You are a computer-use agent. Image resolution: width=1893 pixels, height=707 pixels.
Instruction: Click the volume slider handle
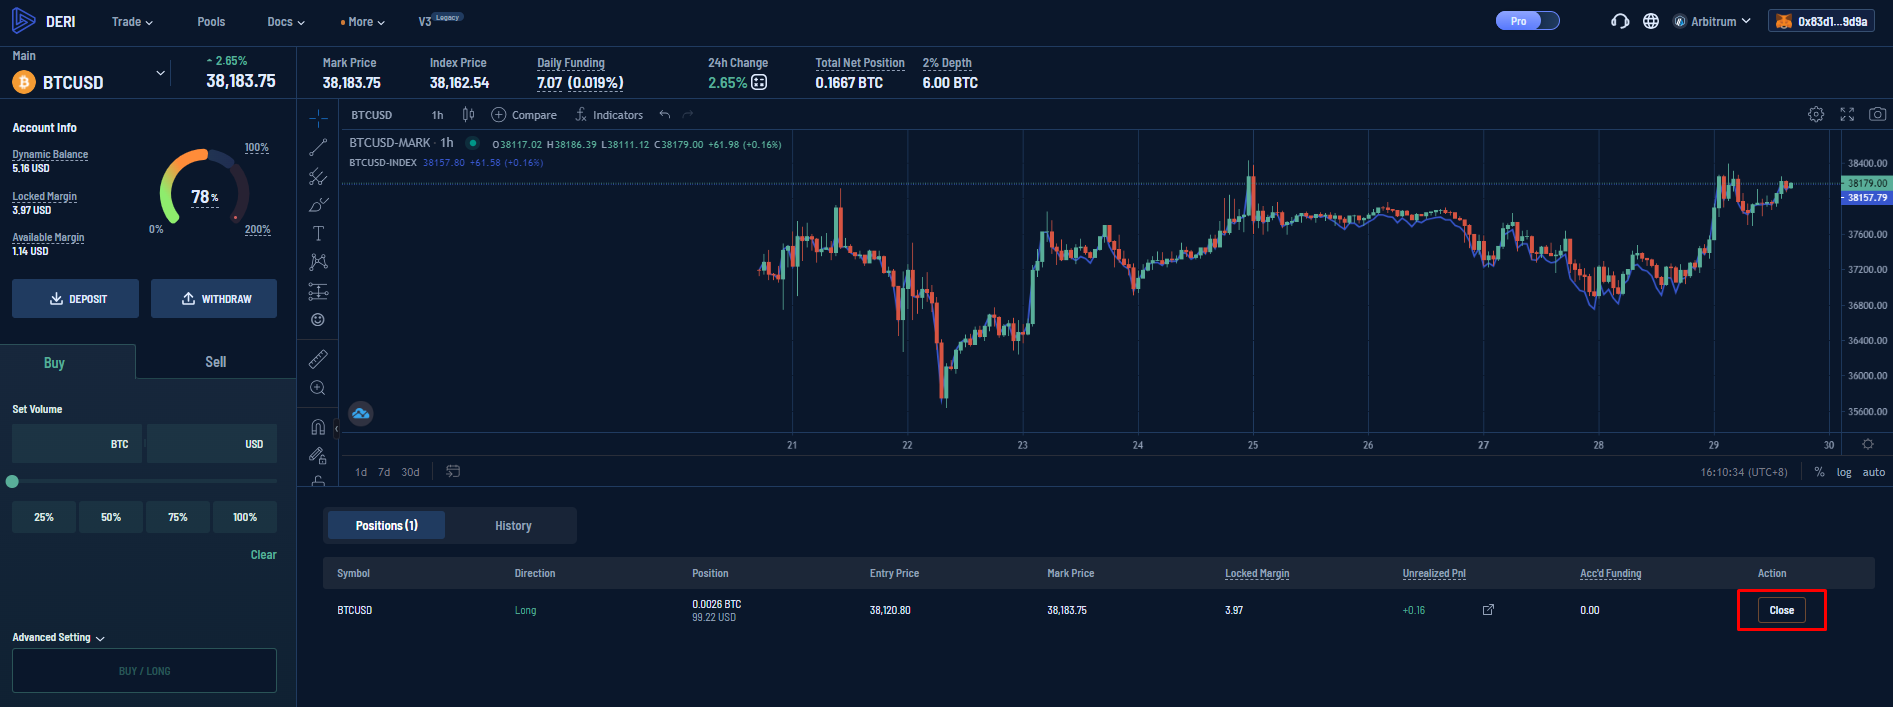12,482
